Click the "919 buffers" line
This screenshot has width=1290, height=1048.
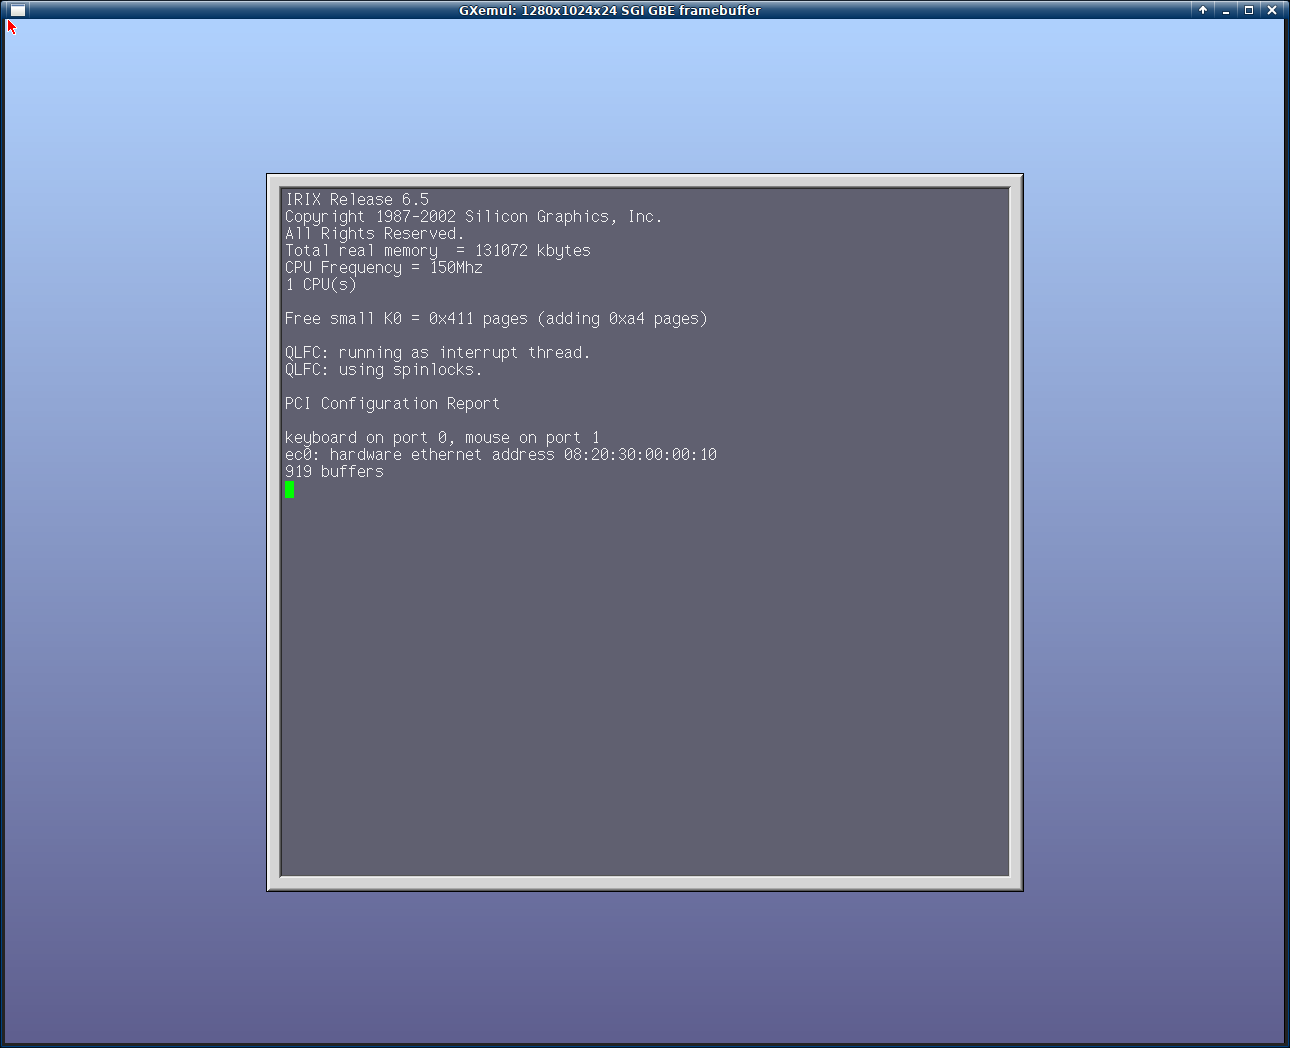(x=334, y=472)
